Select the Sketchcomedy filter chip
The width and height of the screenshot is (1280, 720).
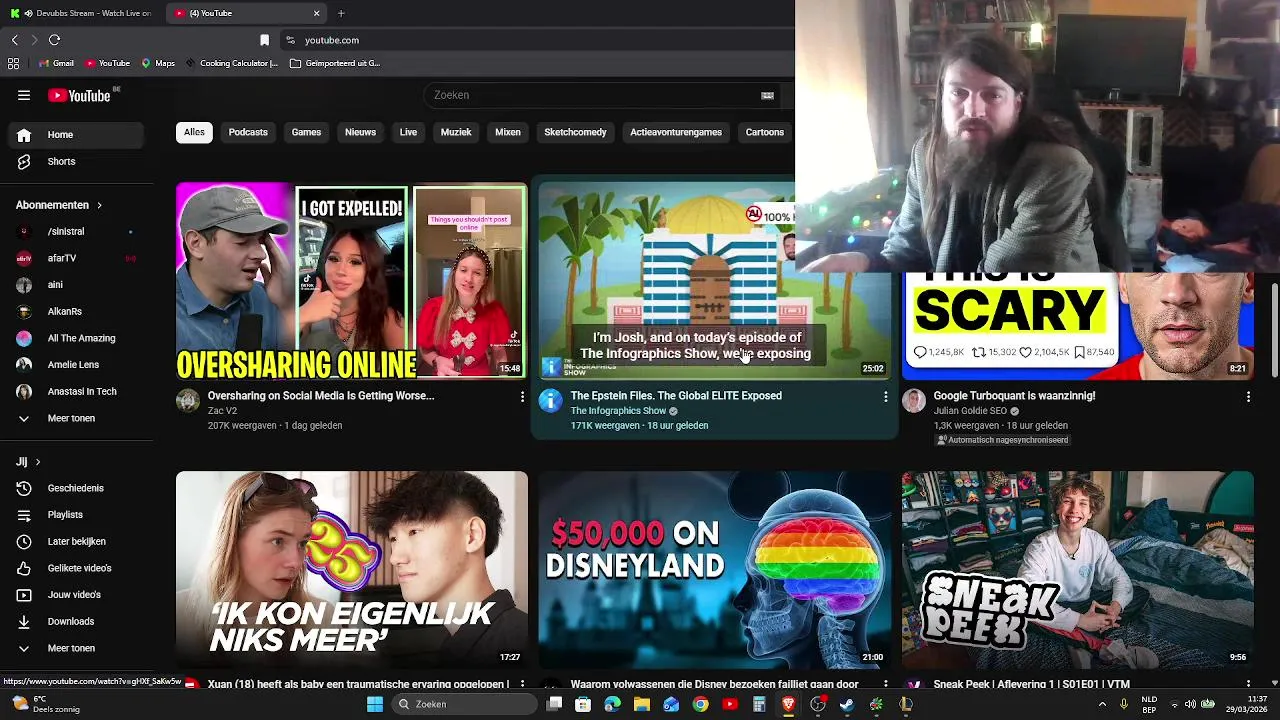(x=575, y=132)
